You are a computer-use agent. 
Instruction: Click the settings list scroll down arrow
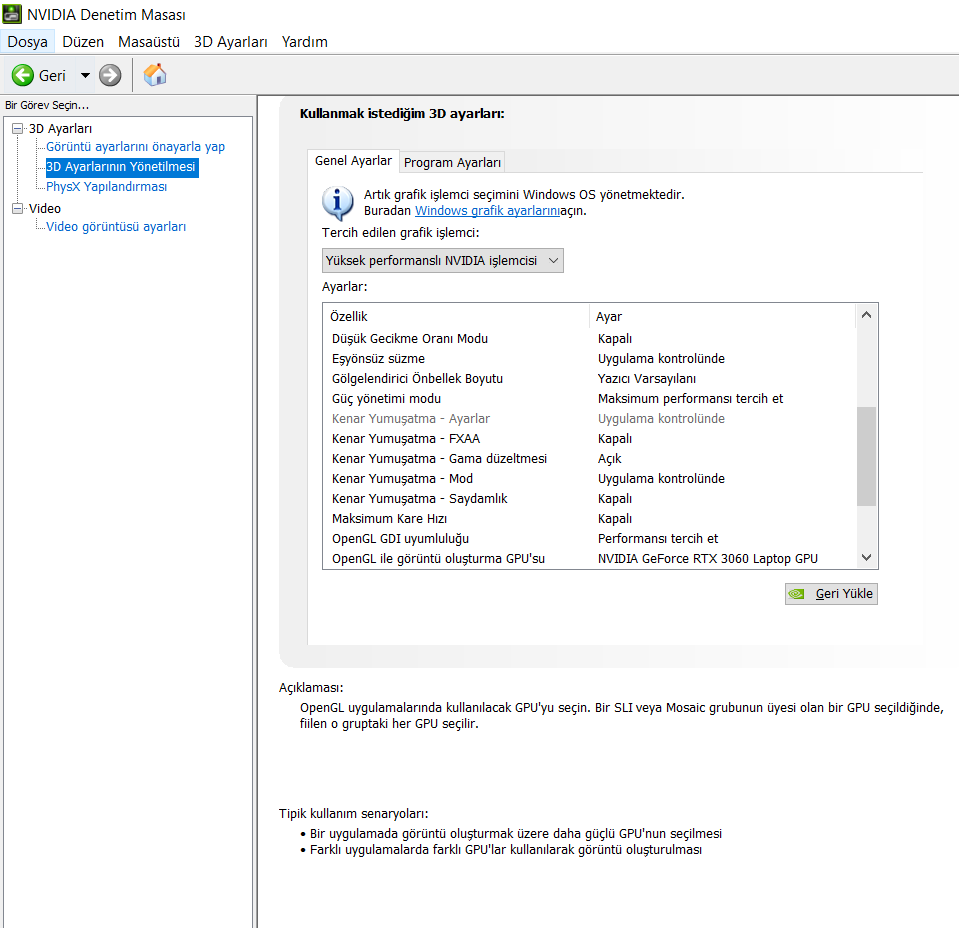(x=866, y=557)
